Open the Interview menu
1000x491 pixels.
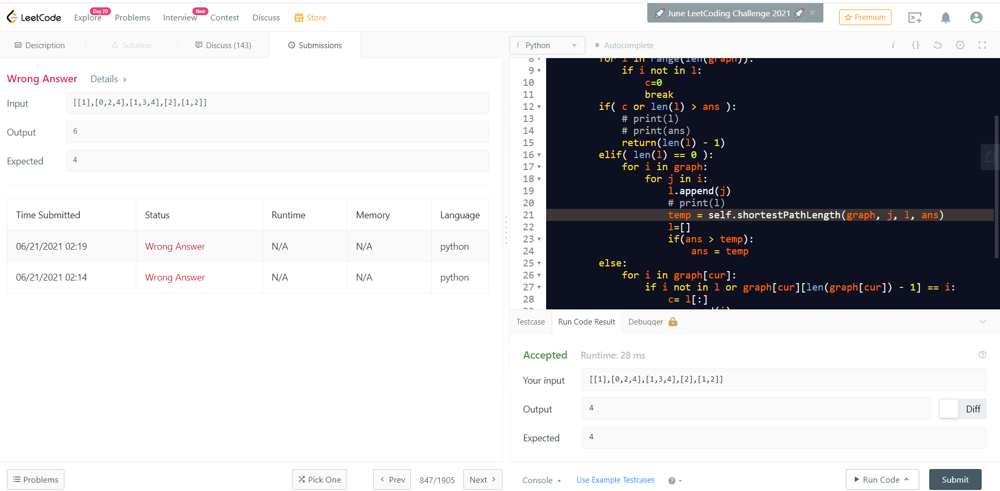(180, 18)
